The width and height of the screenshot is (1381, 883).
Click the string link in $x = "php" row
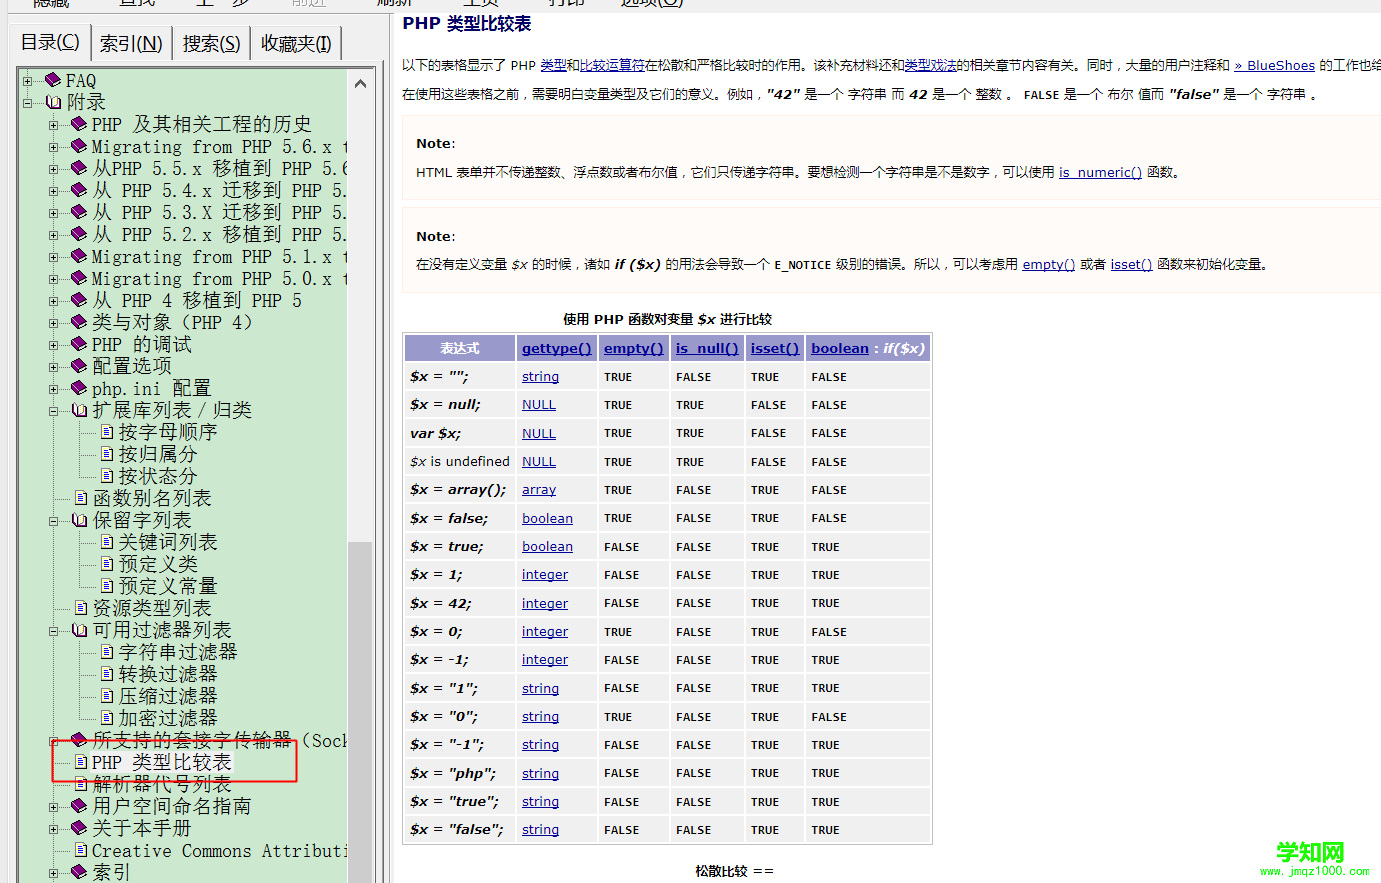point(540,773)
